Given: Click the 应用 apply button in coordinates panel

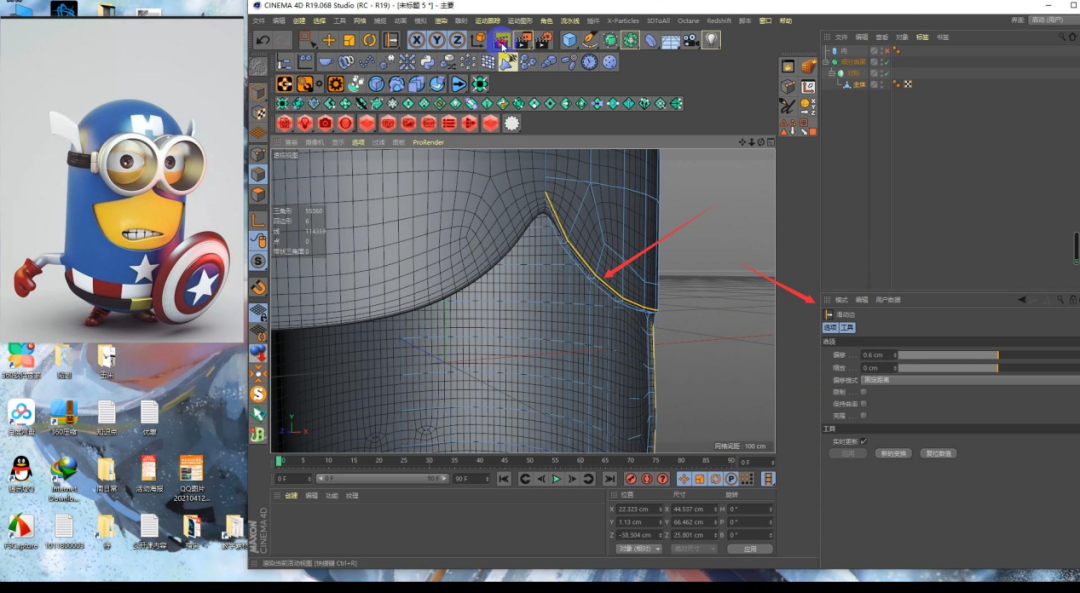Looking at the screenshot, I should point(750,549).
